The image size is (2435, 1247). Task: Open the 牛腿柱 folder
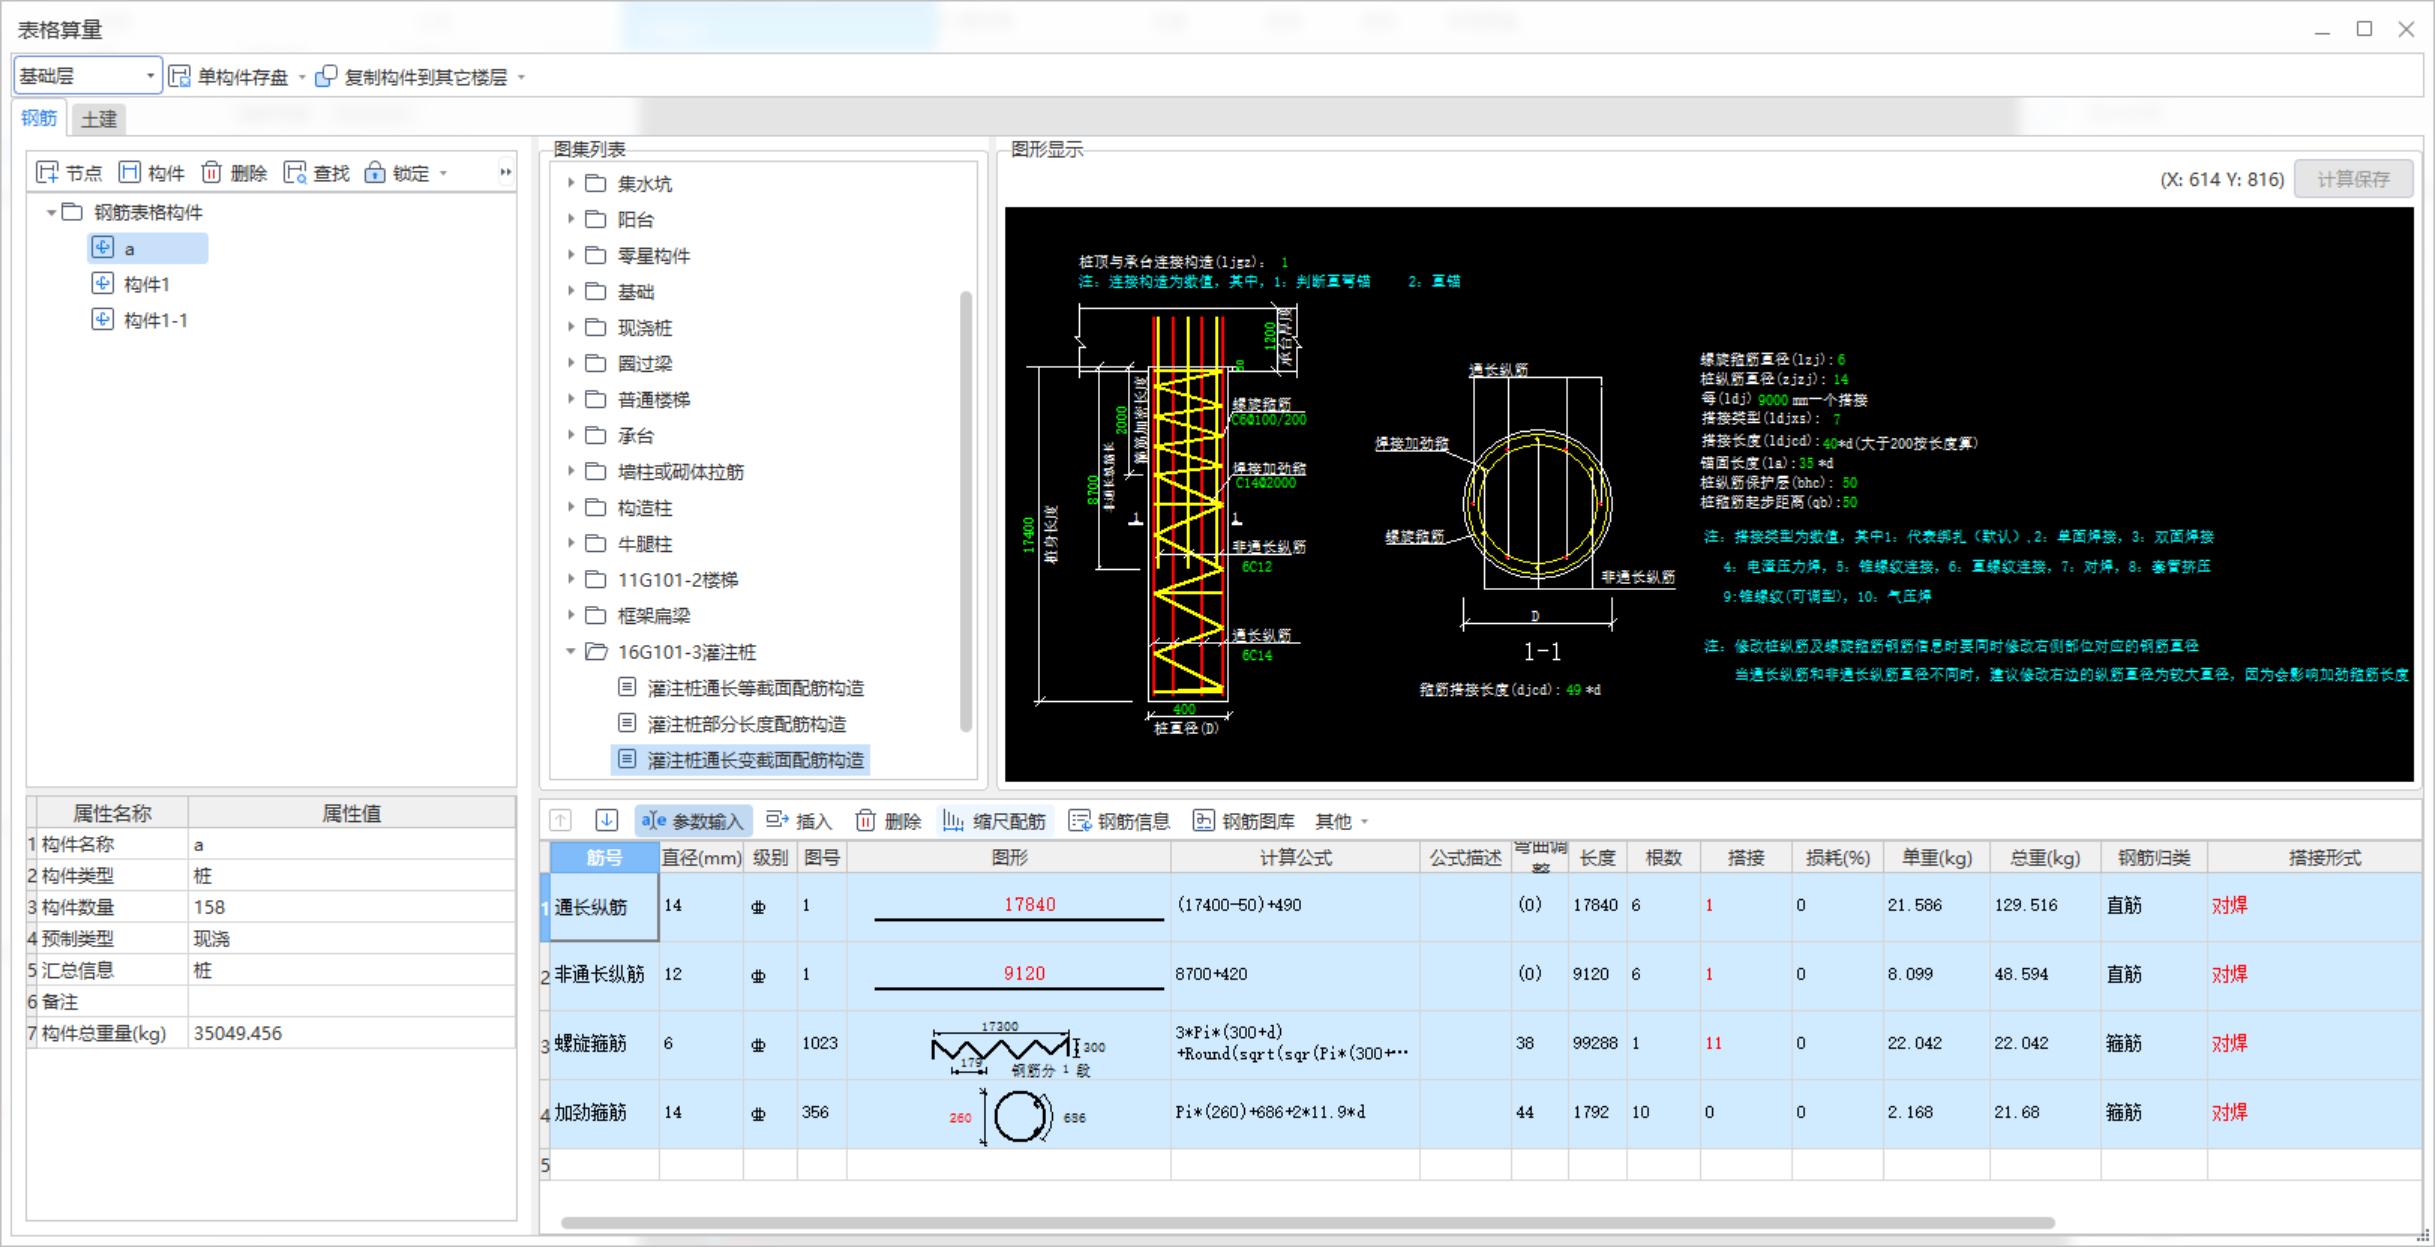[x=644, y=544]
